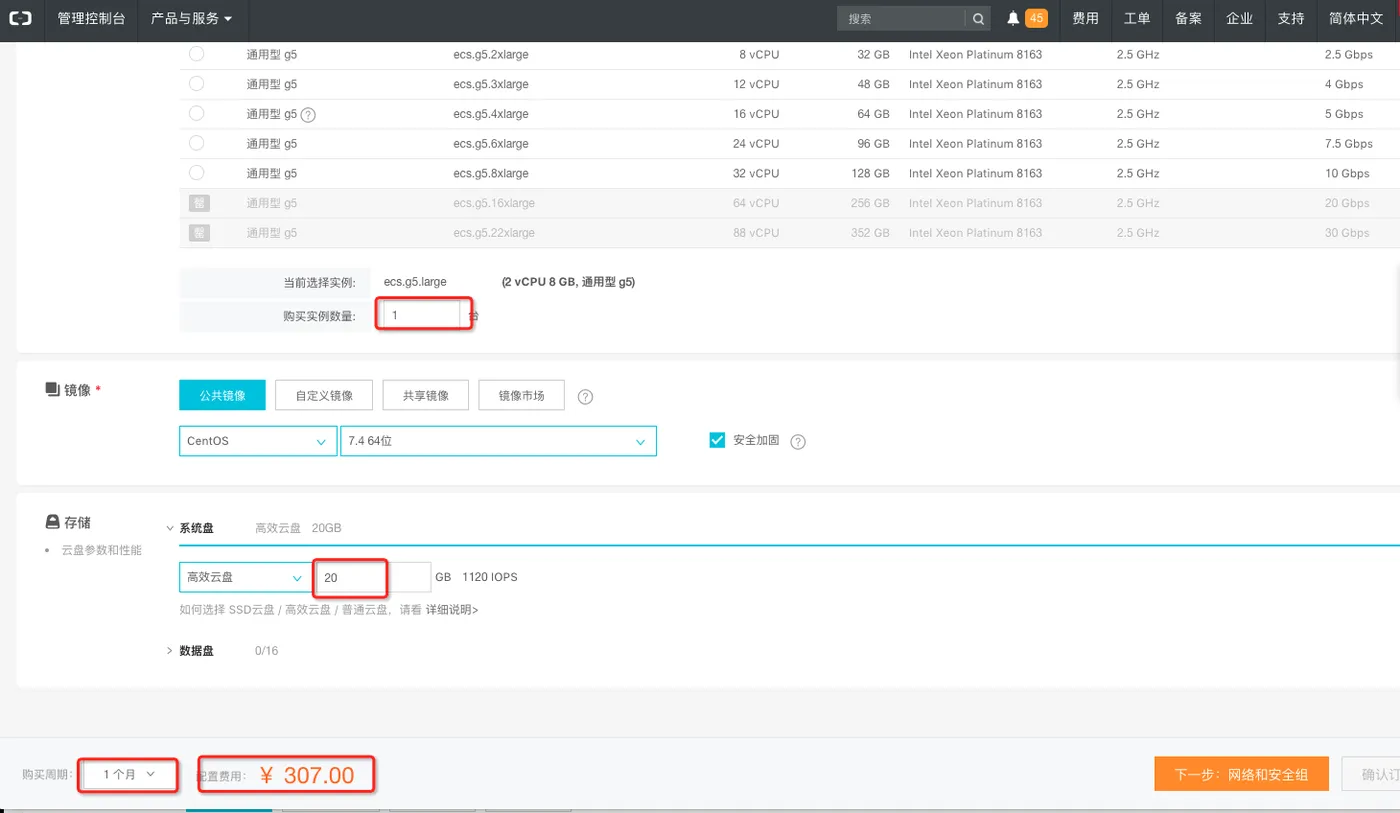The width and height of the screenshot is (1400, 813).
Task: Select the ecs.g5.3xlarge instance radio button
Action: pos(196,84)
